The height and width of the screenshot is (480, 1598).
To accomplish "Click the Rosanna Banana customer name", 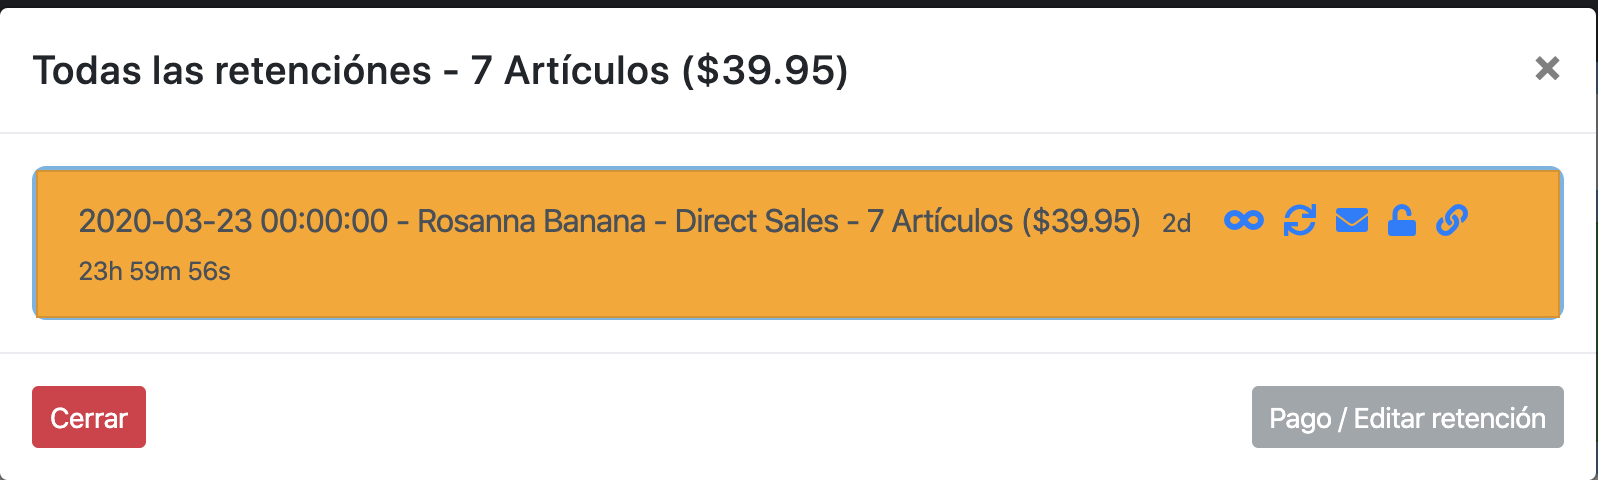I will tap(531, 221).
